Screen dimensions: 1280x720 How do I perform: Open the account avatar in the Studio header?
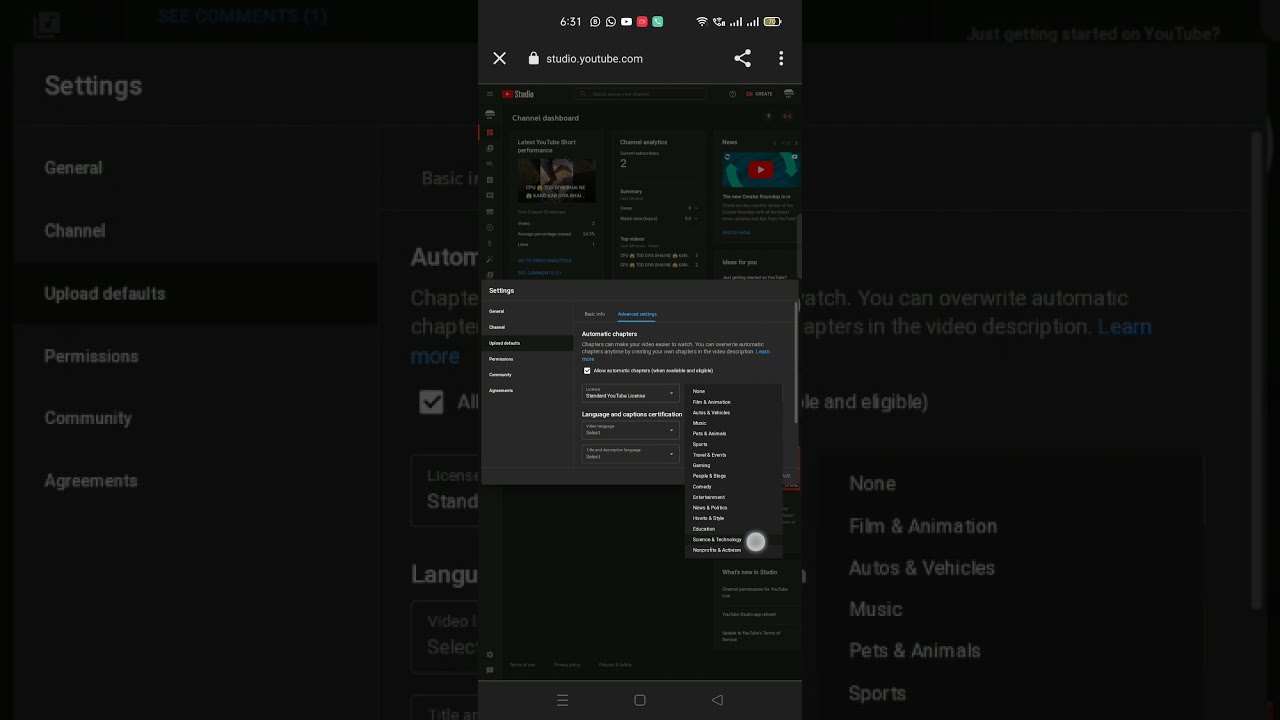pos(789,94)
